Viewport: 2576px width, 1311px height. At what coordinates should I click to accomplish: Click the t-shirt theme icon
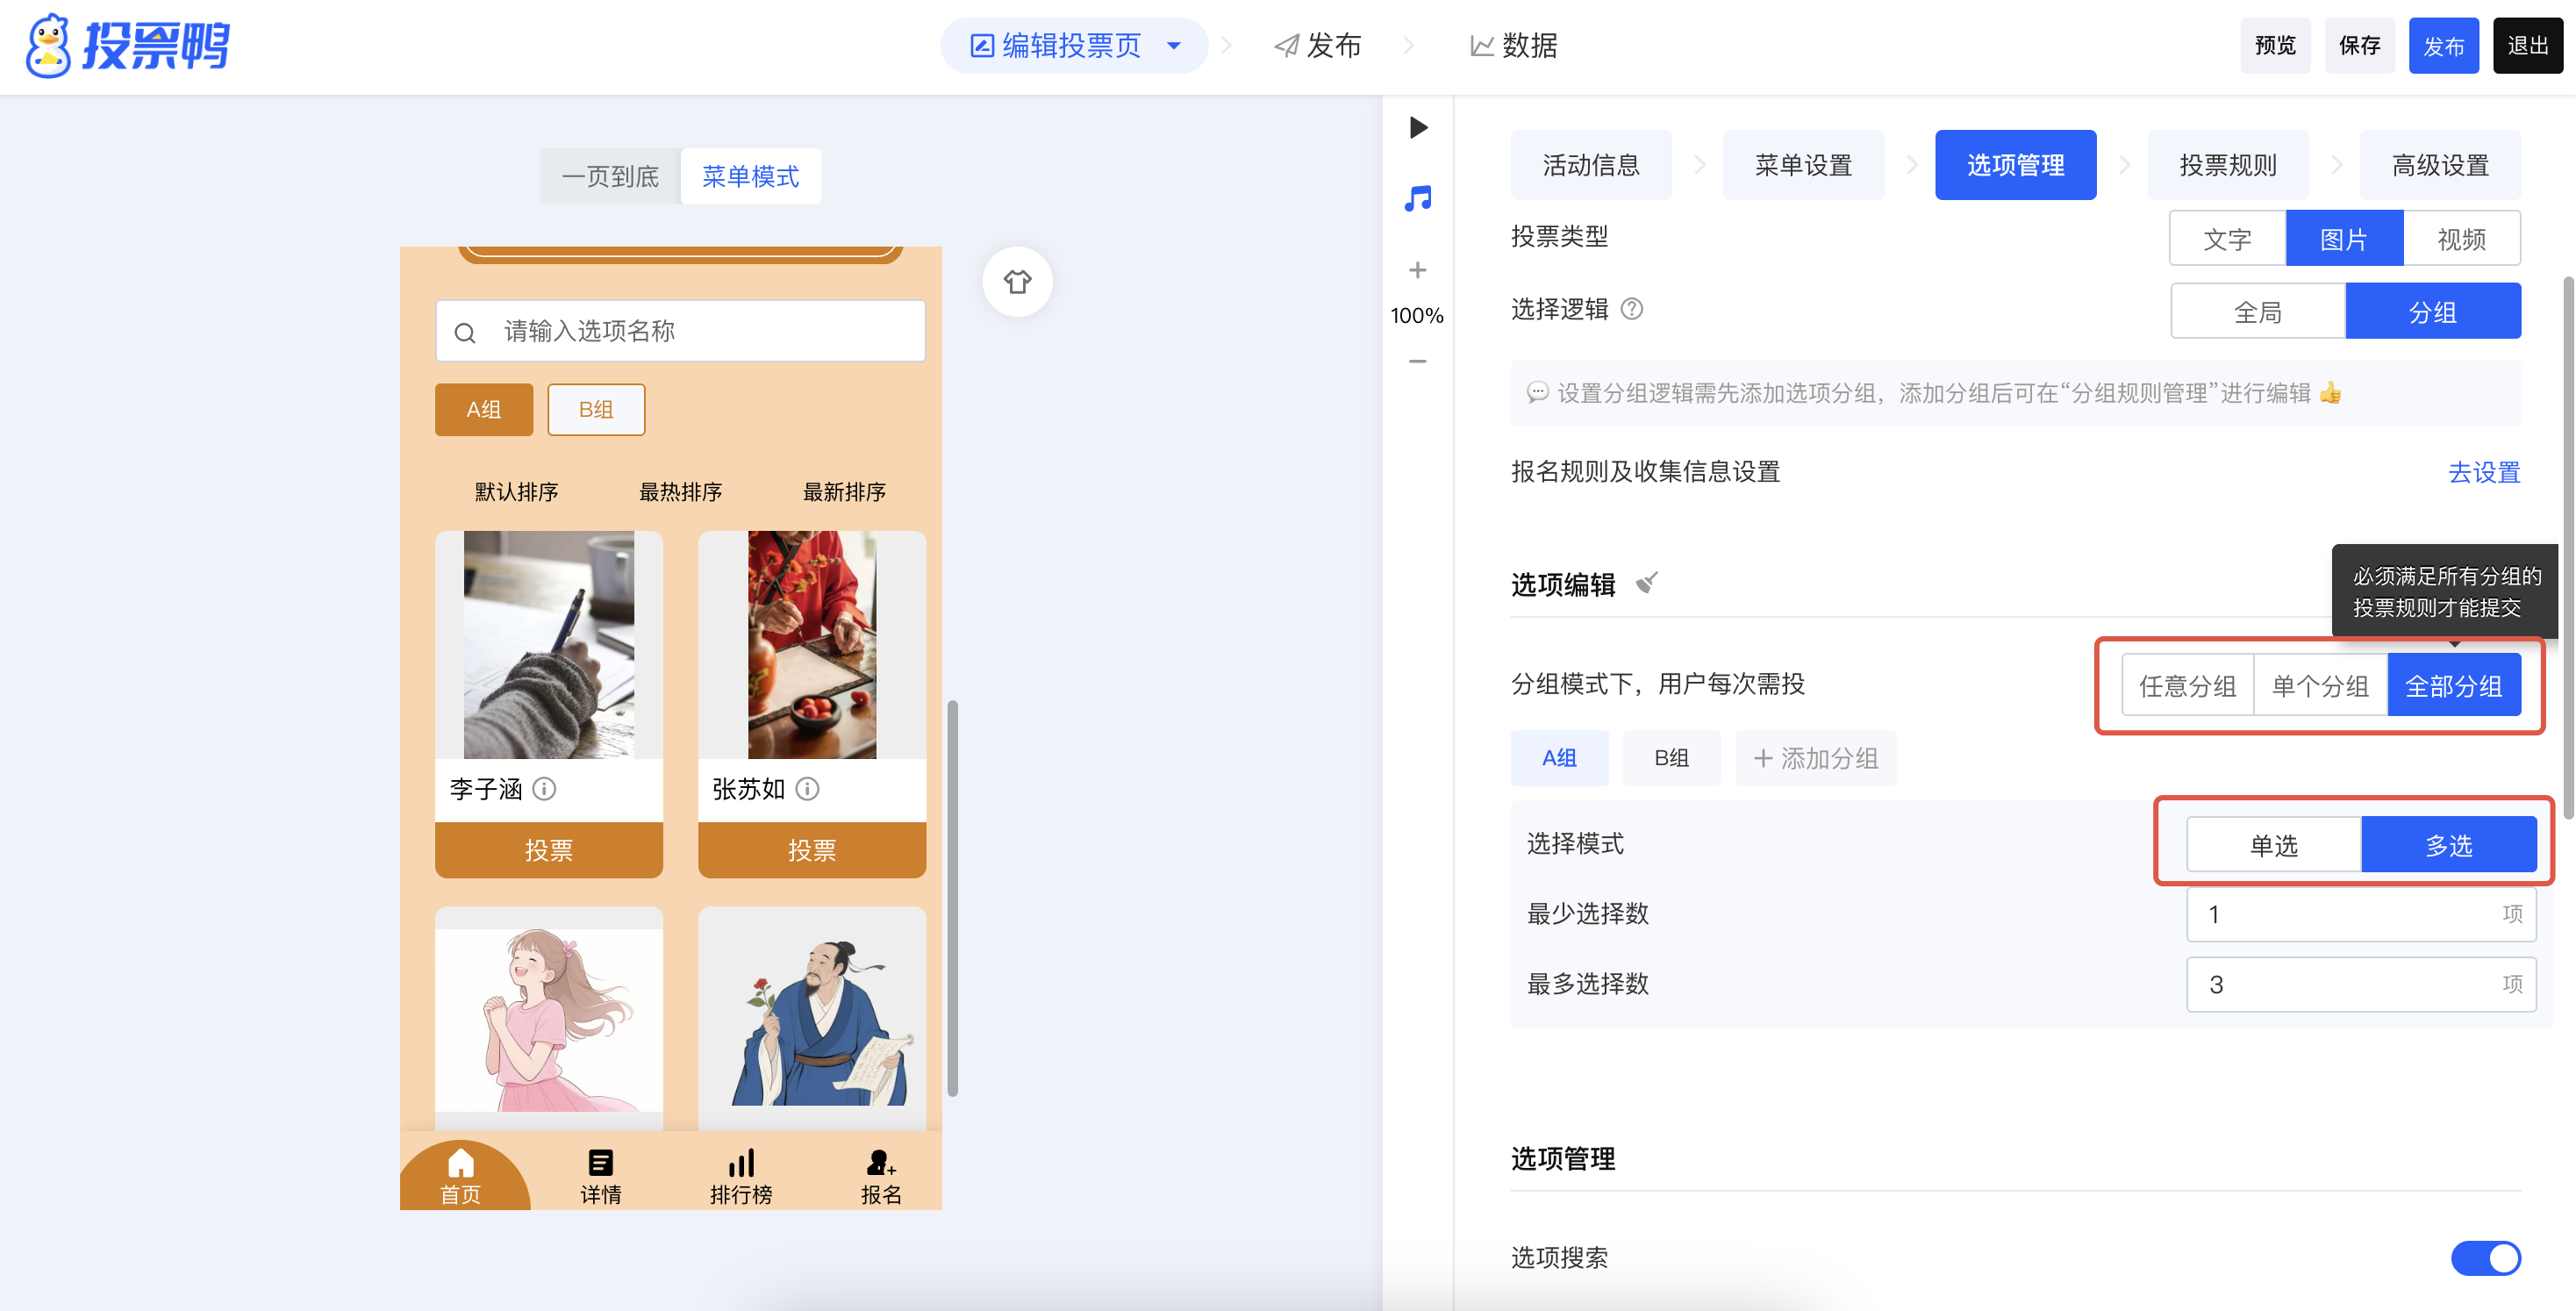click(1017, 282)
